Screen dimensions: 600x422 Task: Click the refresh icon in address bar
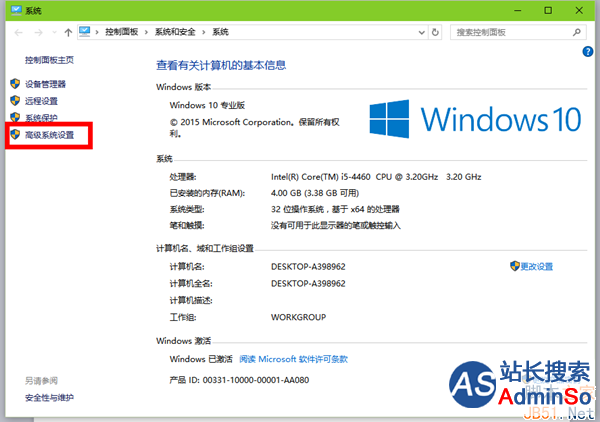pyautogui.click(x=437, y=33)
